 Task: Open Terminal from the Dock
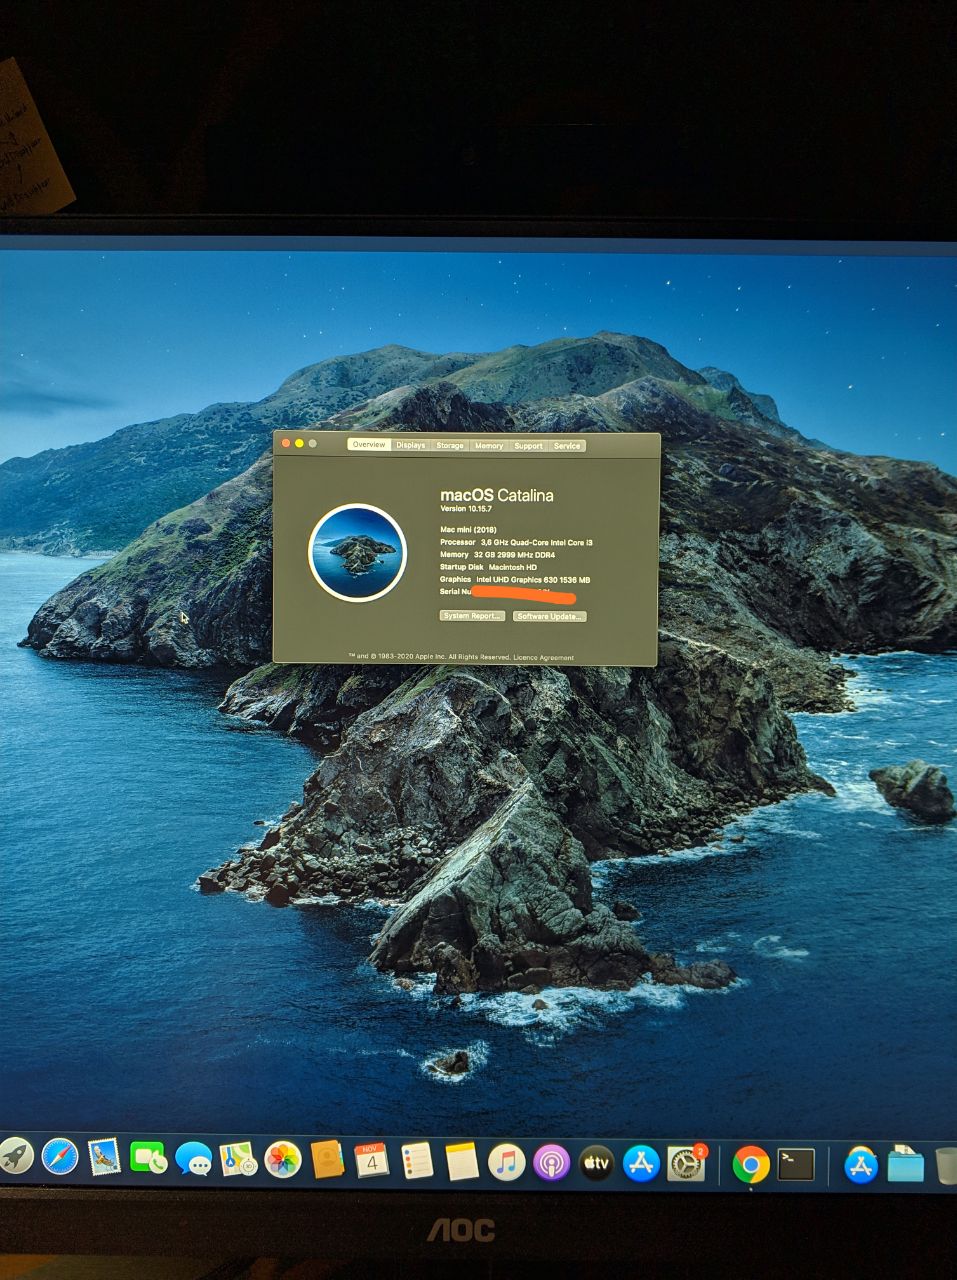(796, 1164)
